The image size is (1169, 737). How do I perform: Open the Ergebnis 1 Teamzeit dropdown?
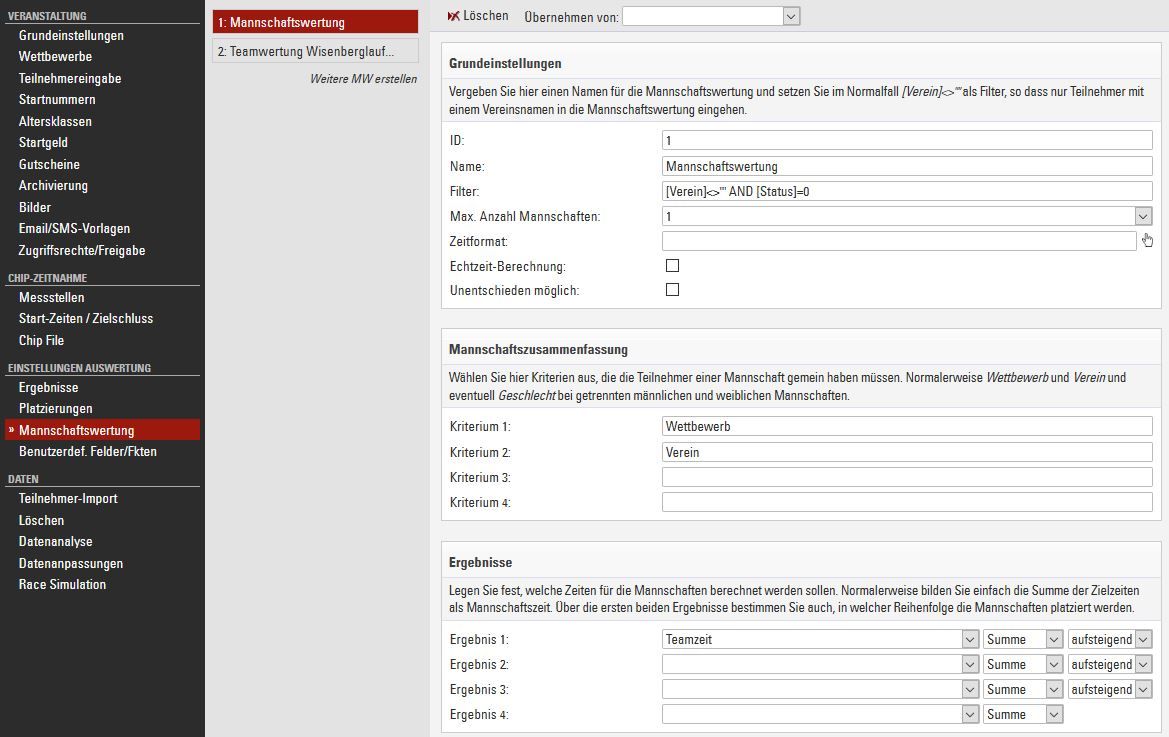click(x=969, y=639)
